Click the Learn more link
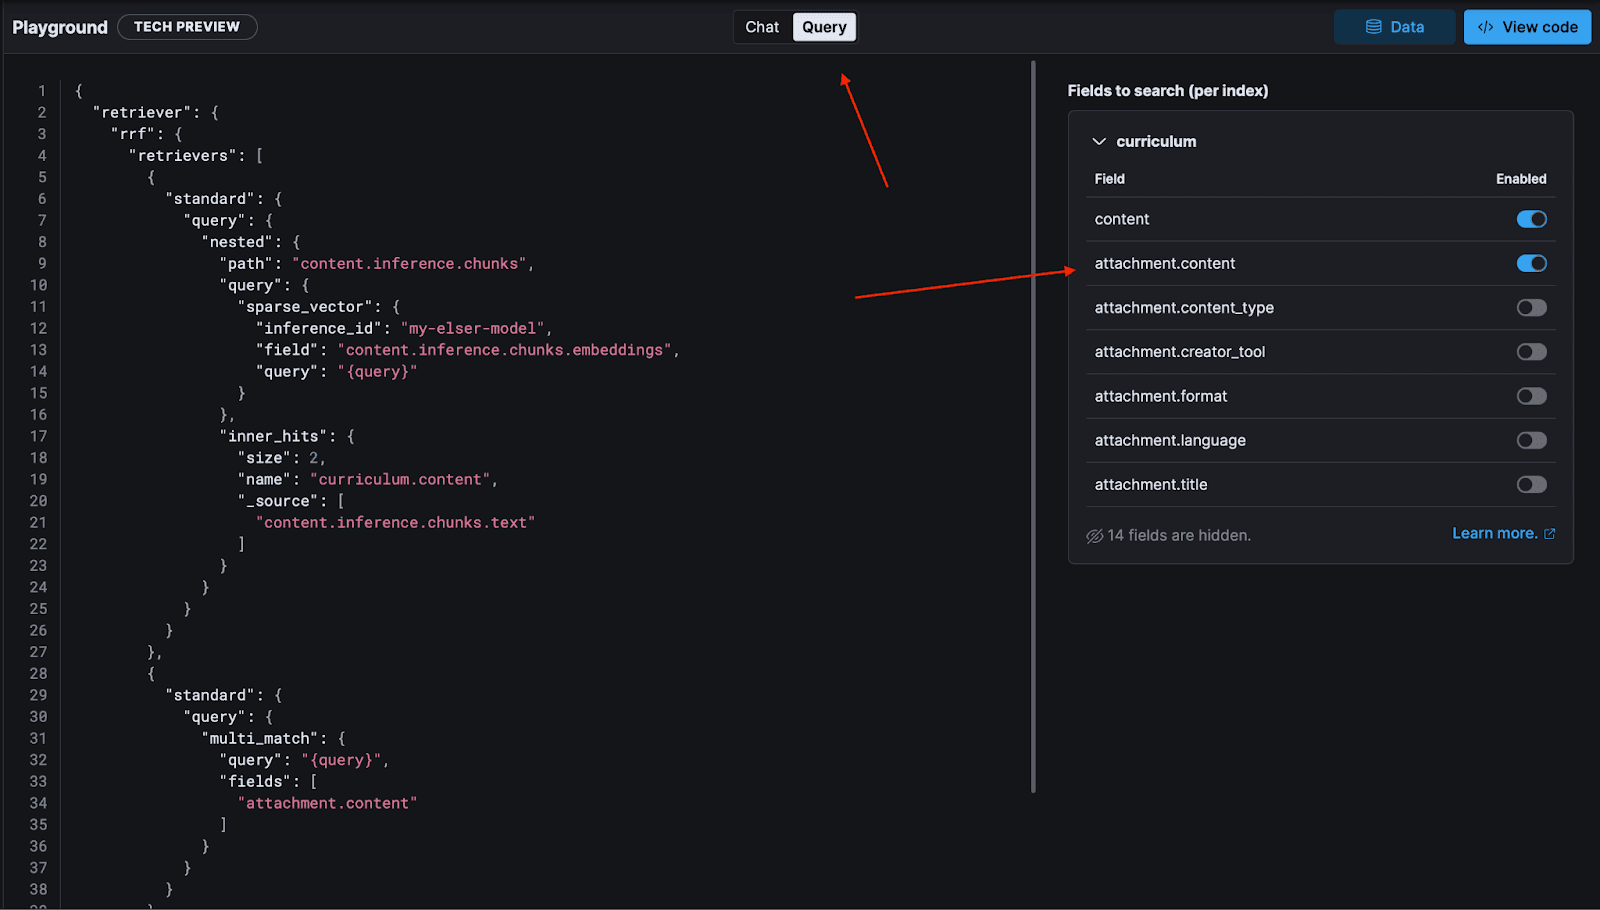 (1492, 533)
